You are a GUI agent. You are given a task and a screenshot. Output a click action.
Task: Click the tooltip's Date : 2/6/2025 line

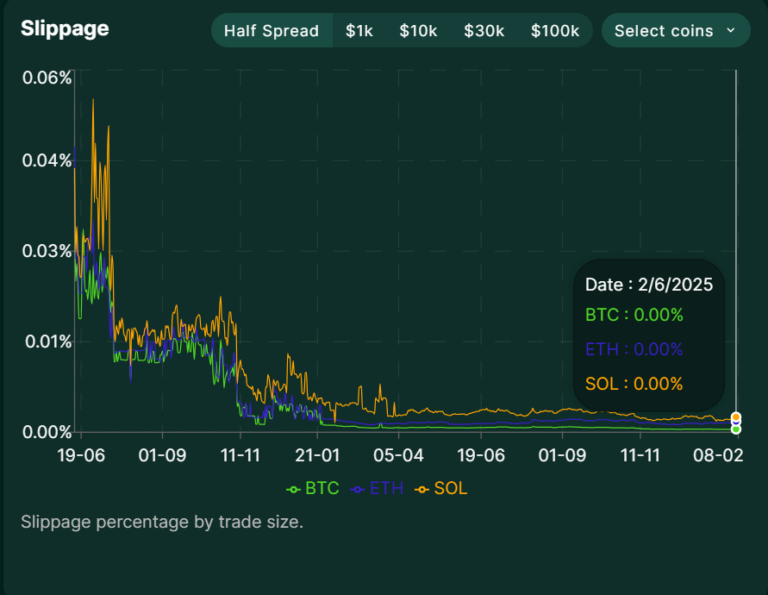point(649,285)
